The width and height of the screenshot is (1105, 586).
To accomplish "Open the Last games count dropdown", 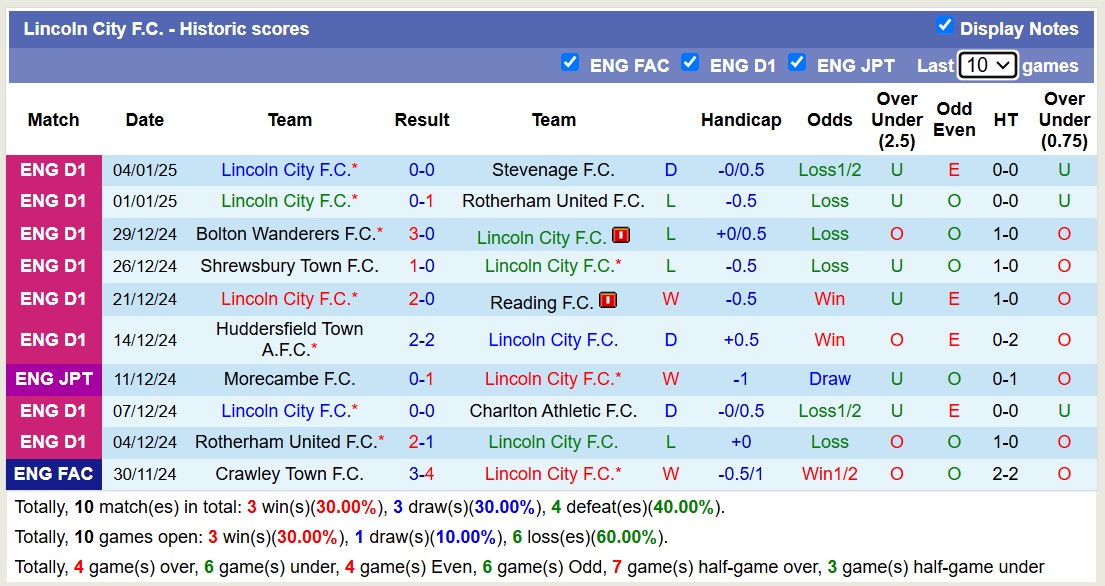I will click(989, 64).
